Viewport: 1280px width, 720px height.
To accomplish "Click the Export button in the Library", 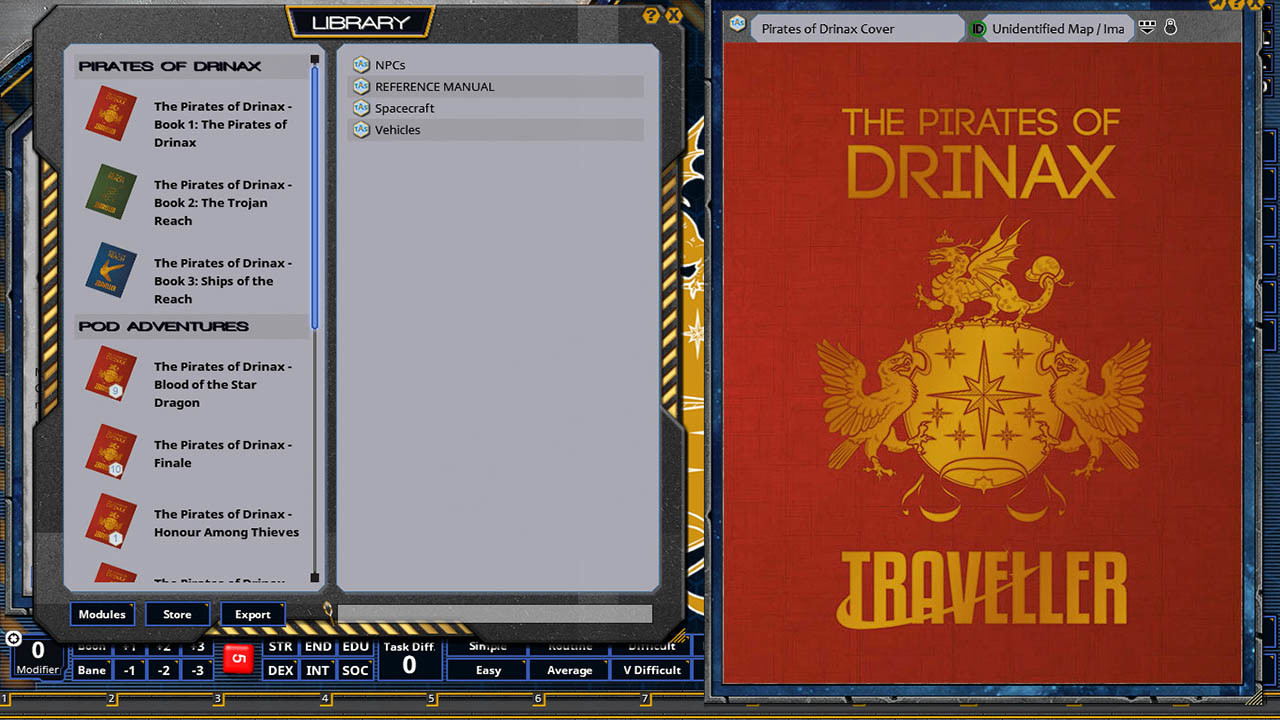I will click(252, 614).
